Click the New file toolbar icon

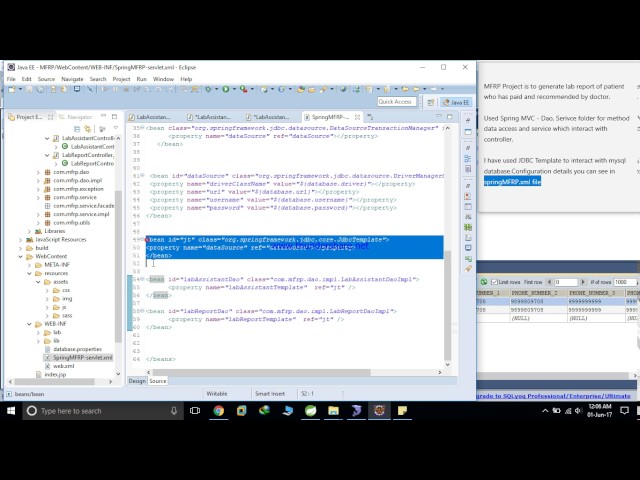[11, 89]
